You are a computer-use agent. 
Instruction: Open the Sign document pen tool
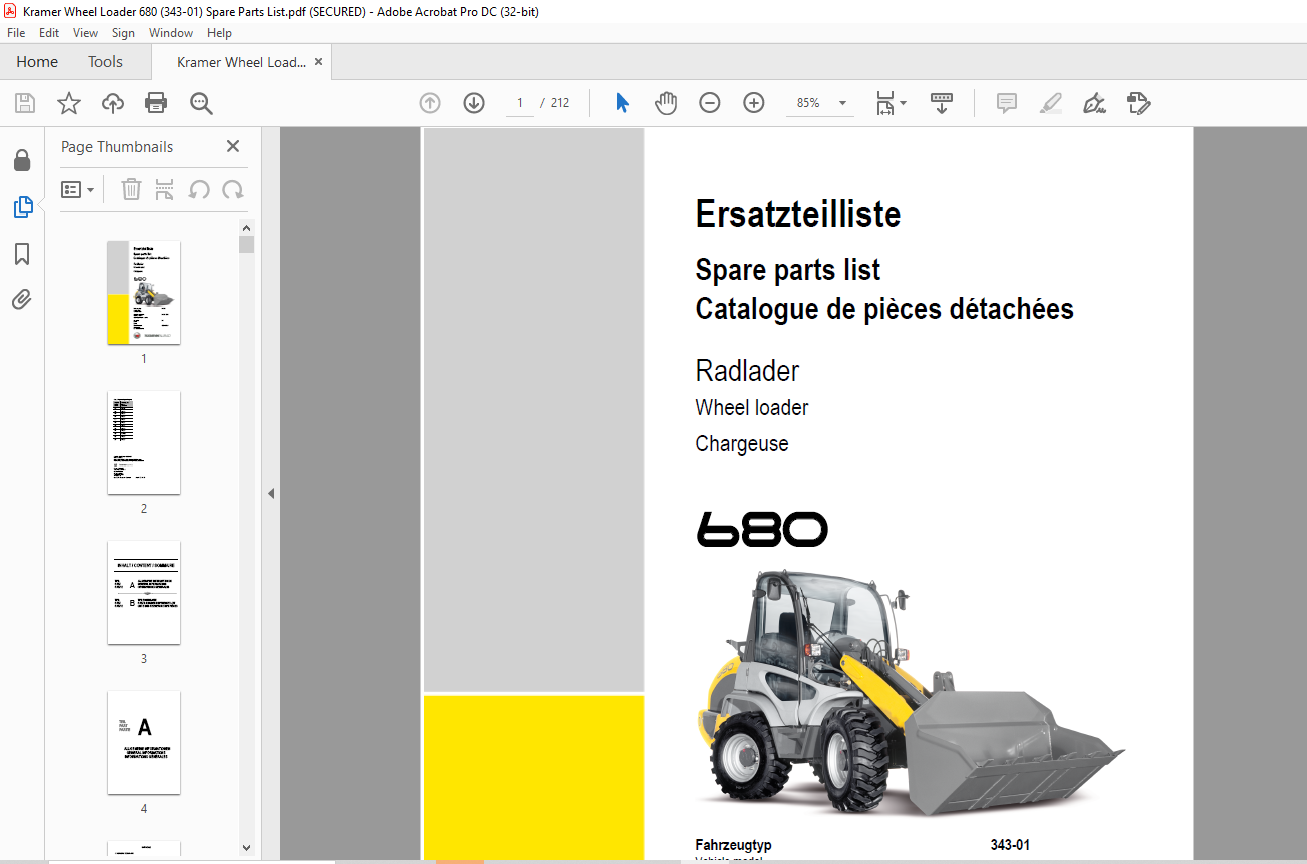[1095, 103]
